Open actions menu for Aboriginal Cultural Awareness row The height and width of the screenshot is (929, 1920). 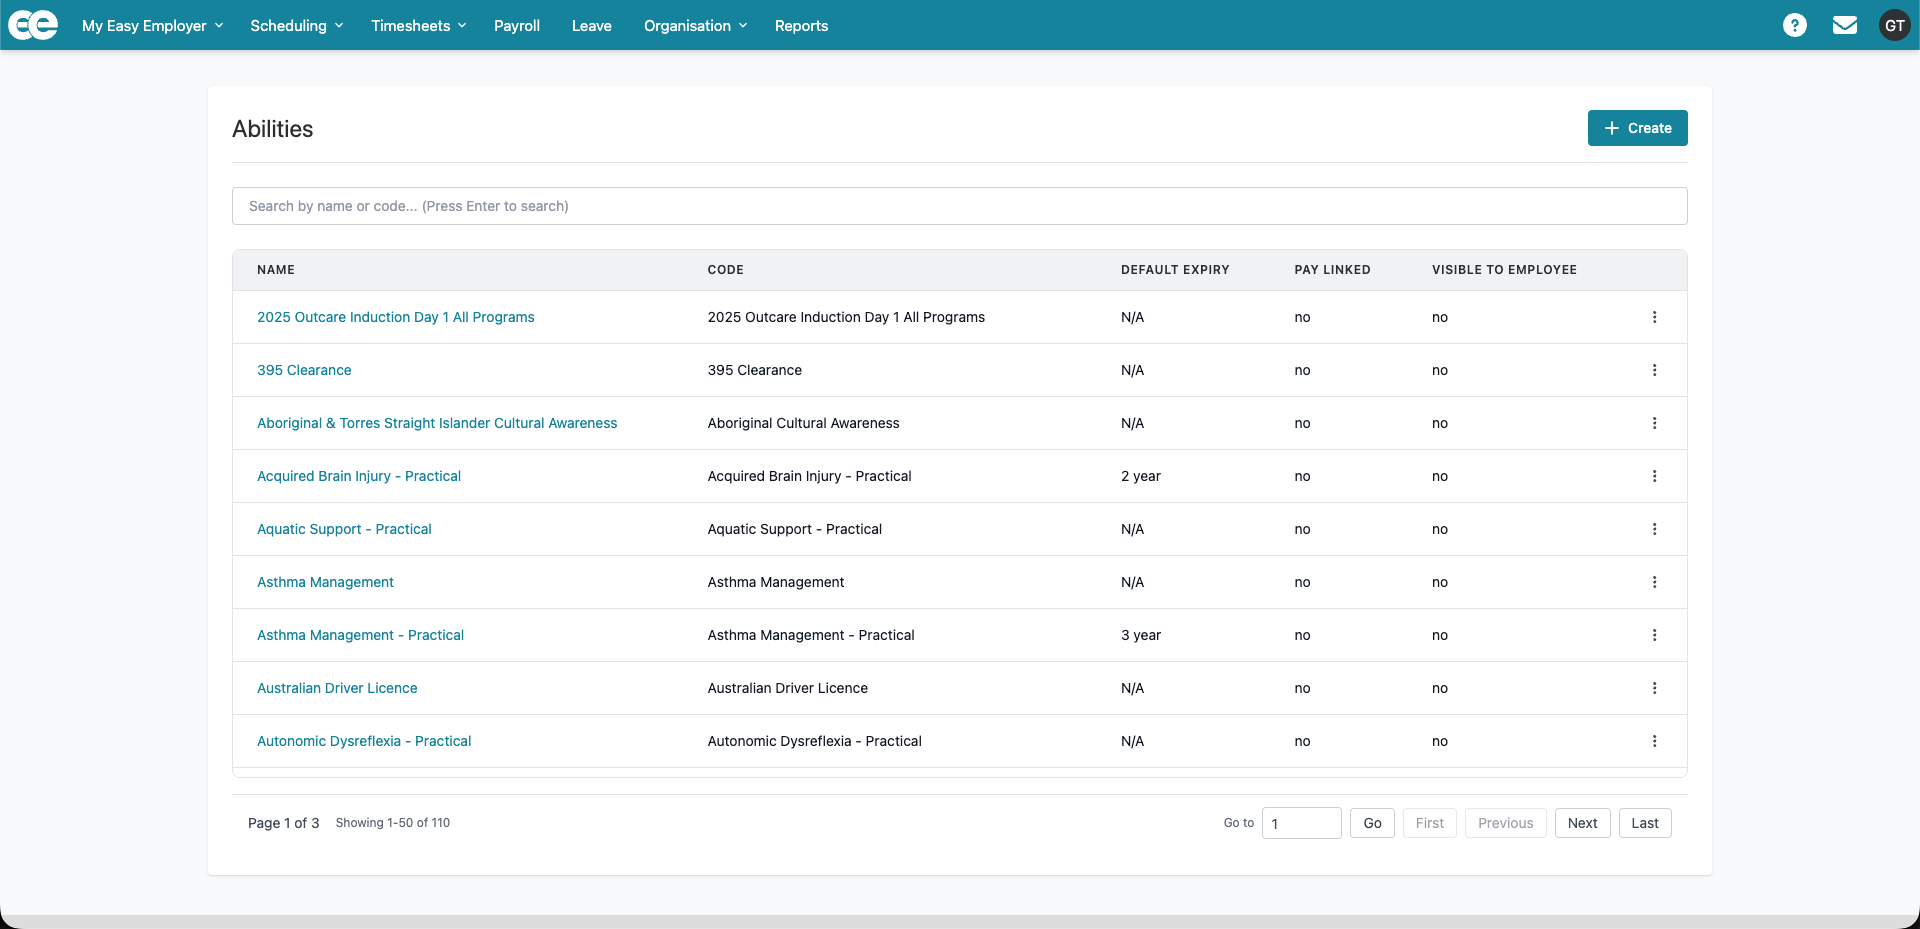1654,423
